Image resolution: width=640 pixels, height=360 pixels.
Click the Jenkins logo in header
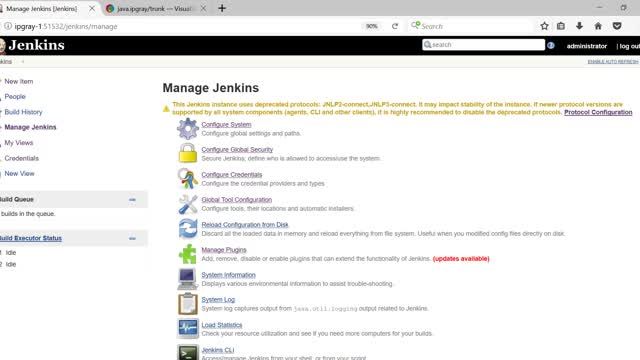33,45
